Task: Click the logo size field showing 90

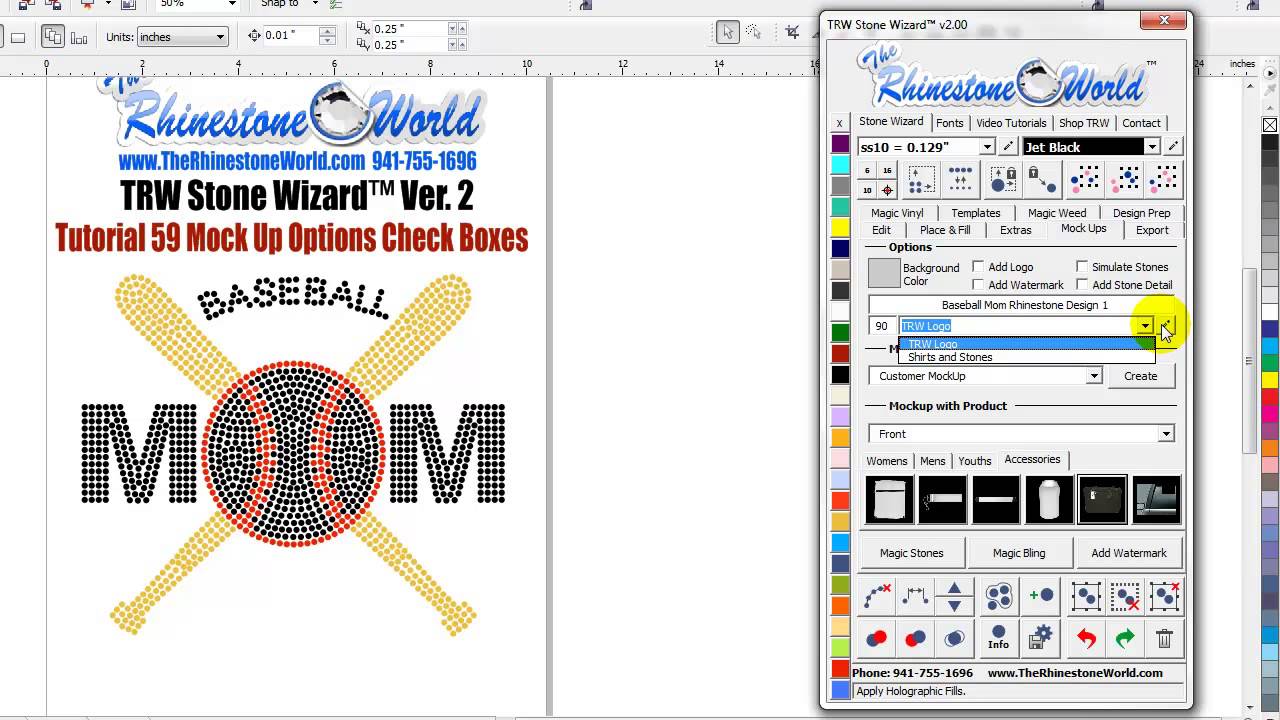Action: (x=882, y=326)
